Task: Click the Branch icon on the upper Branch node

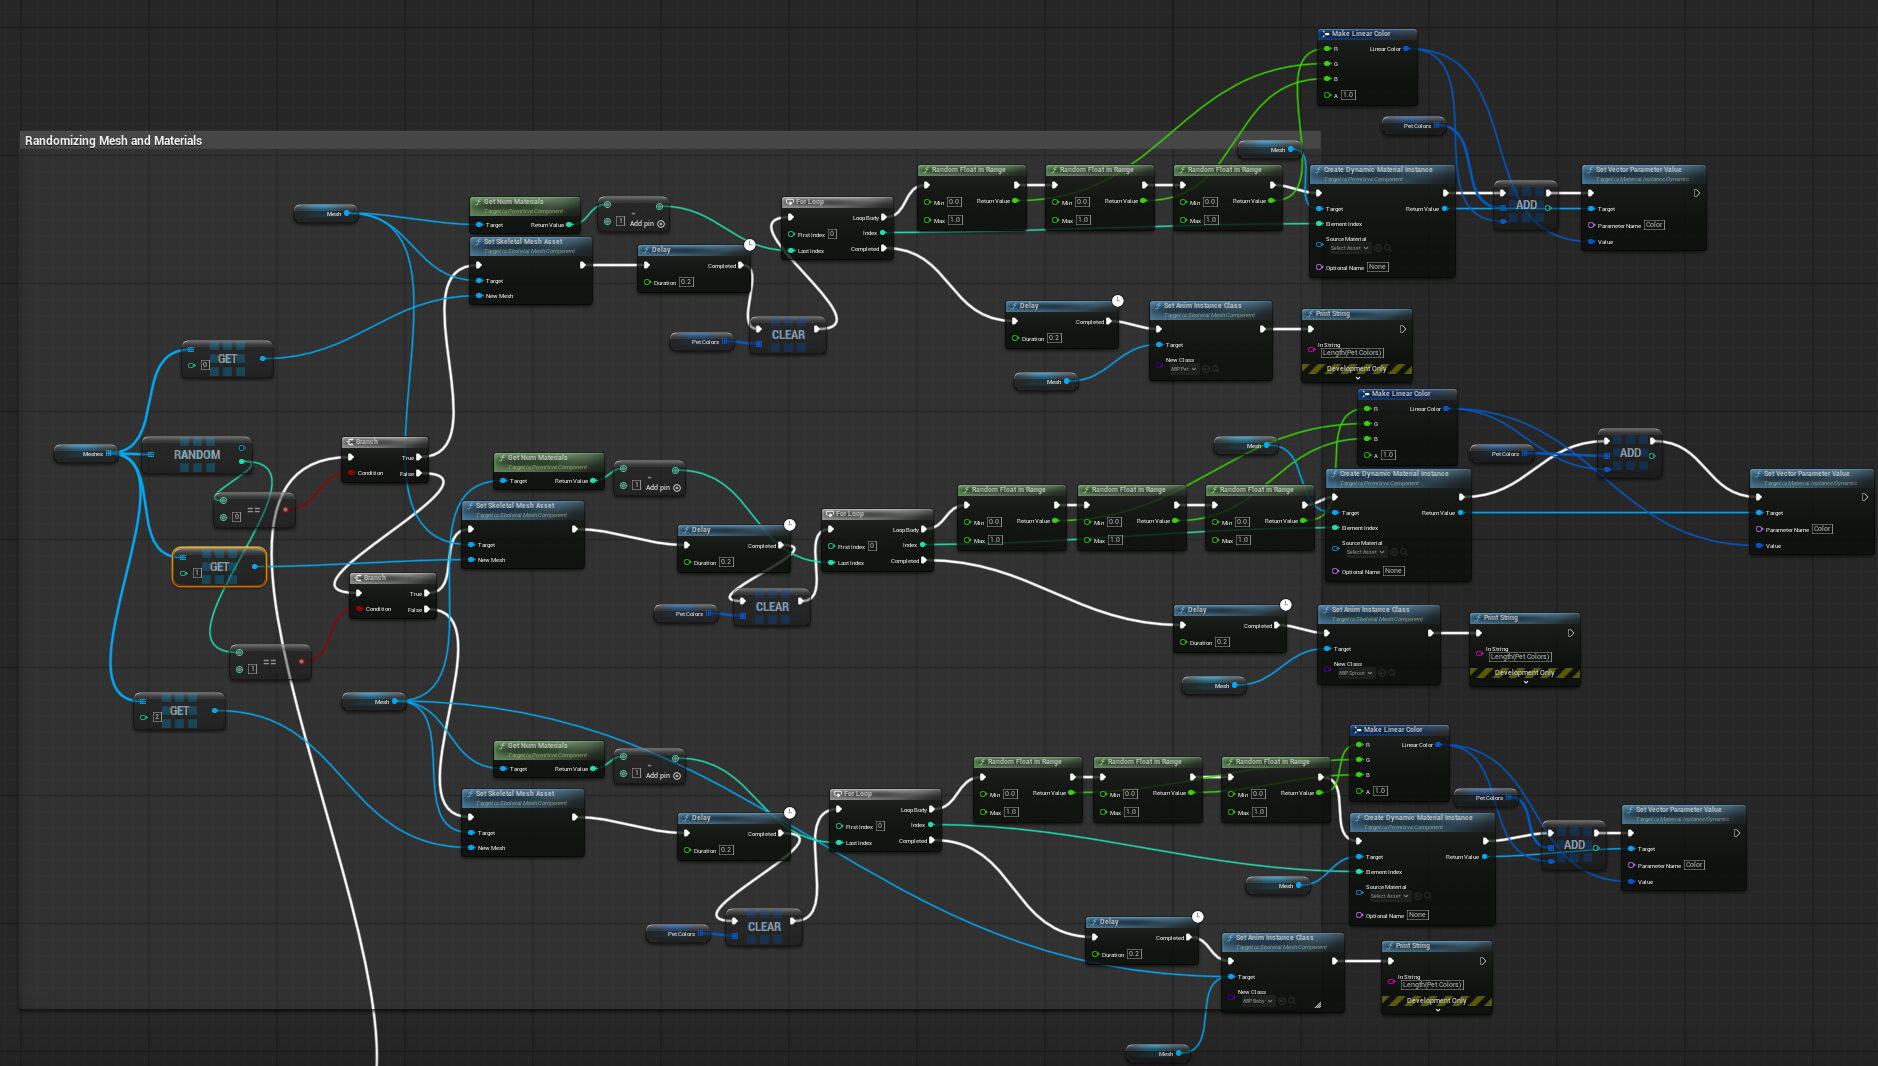Action: tap(349, 442)
